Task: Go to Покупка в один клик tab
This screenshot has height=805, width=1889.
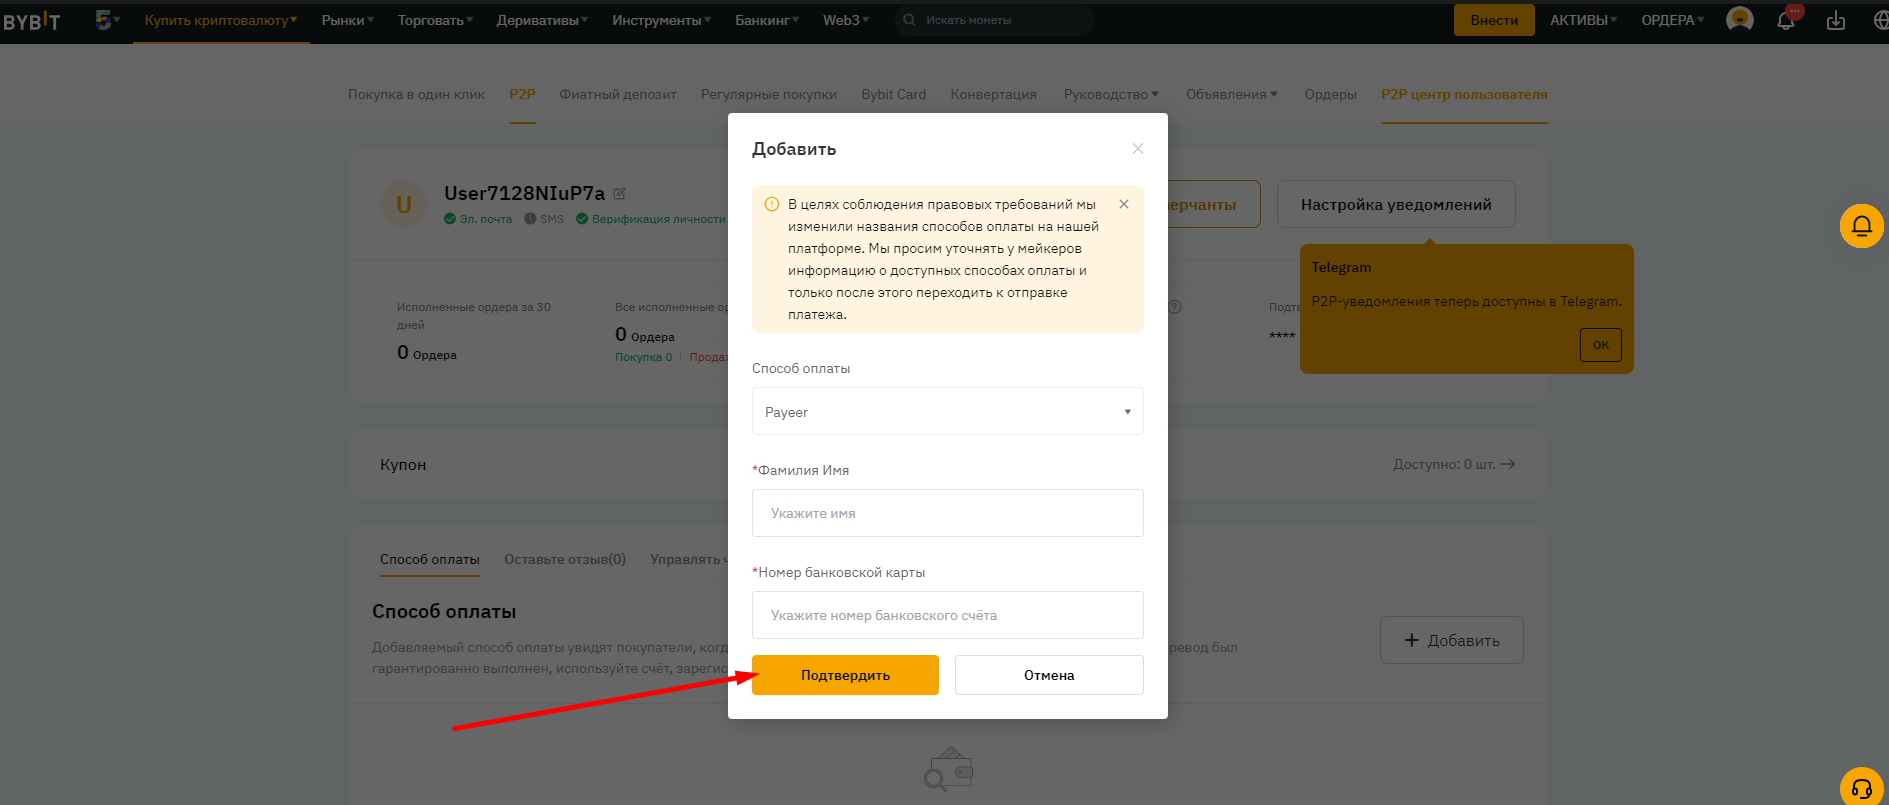Action: (x=416, y=94)
